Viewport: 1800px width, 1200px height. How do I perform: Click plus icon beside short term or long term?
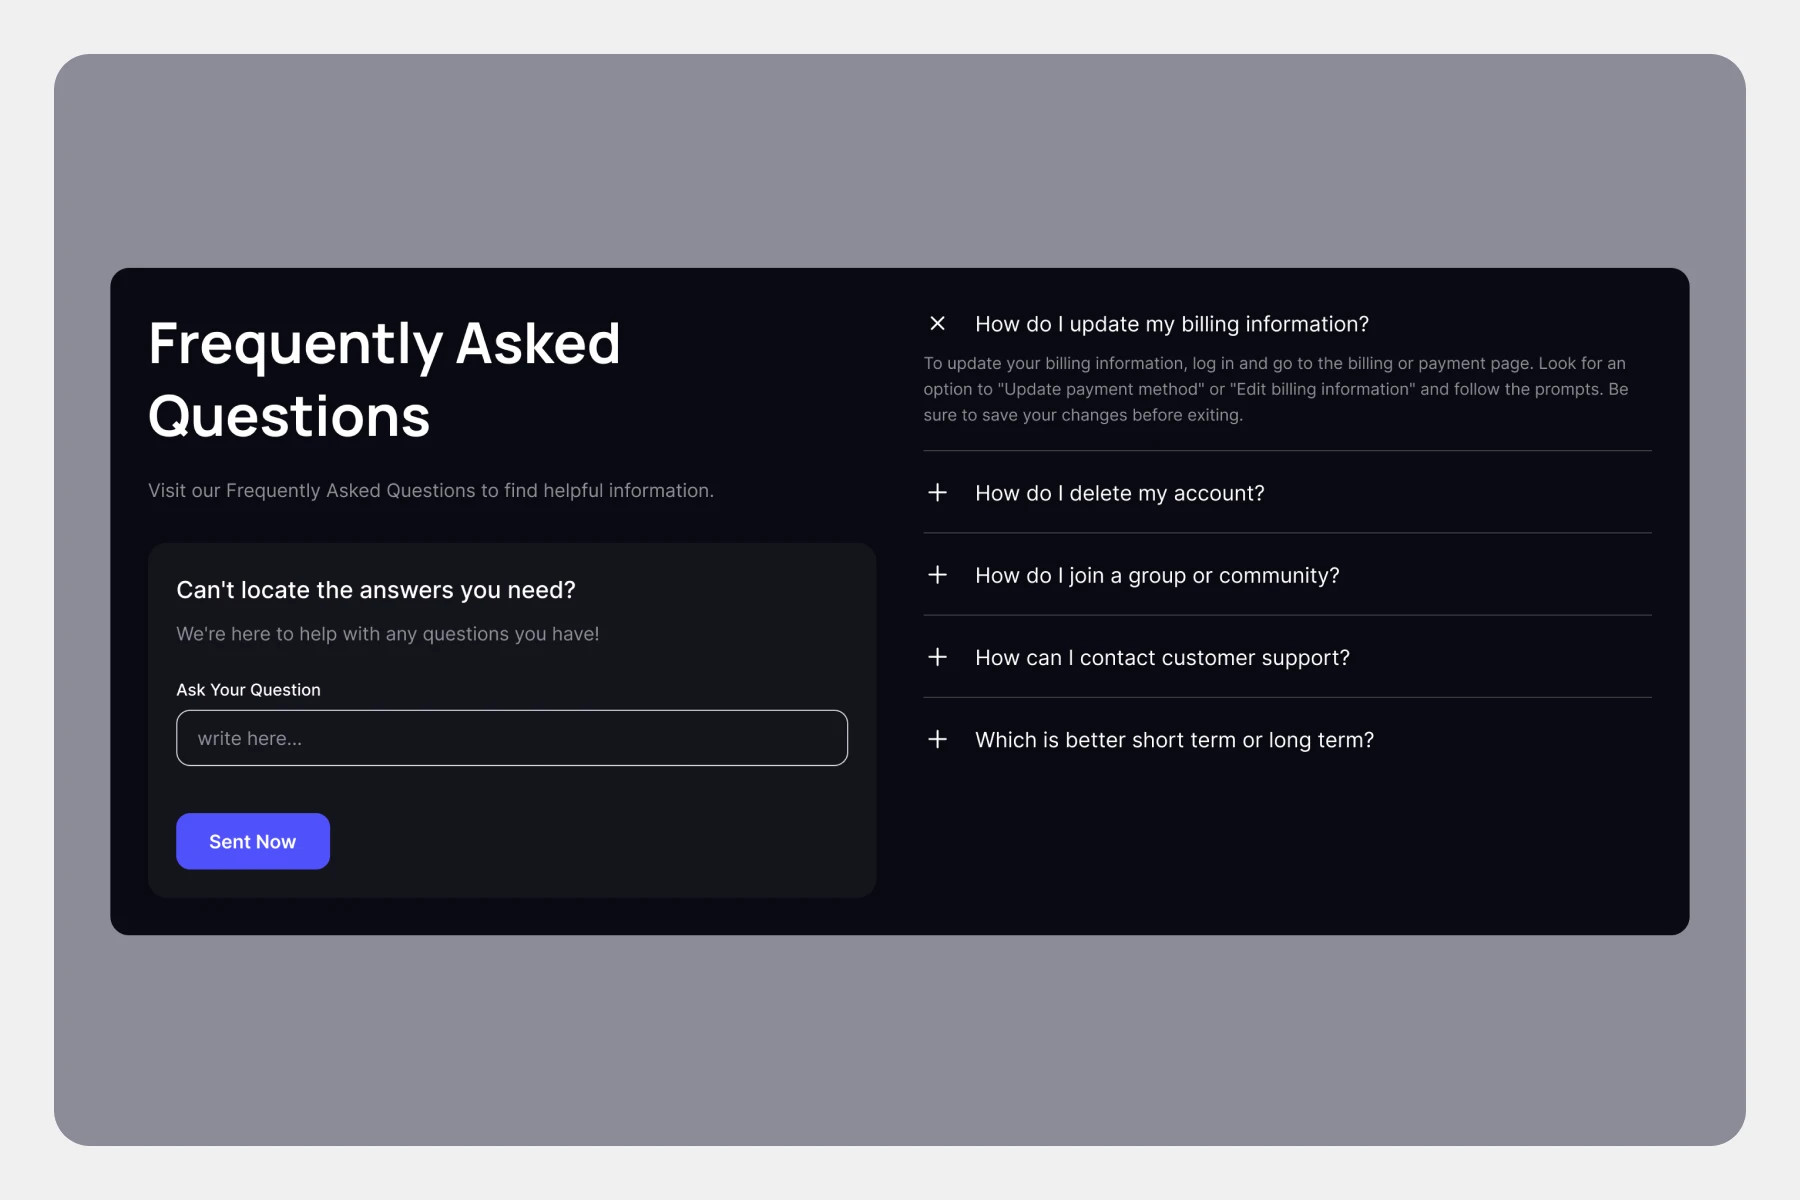point(937,739)
